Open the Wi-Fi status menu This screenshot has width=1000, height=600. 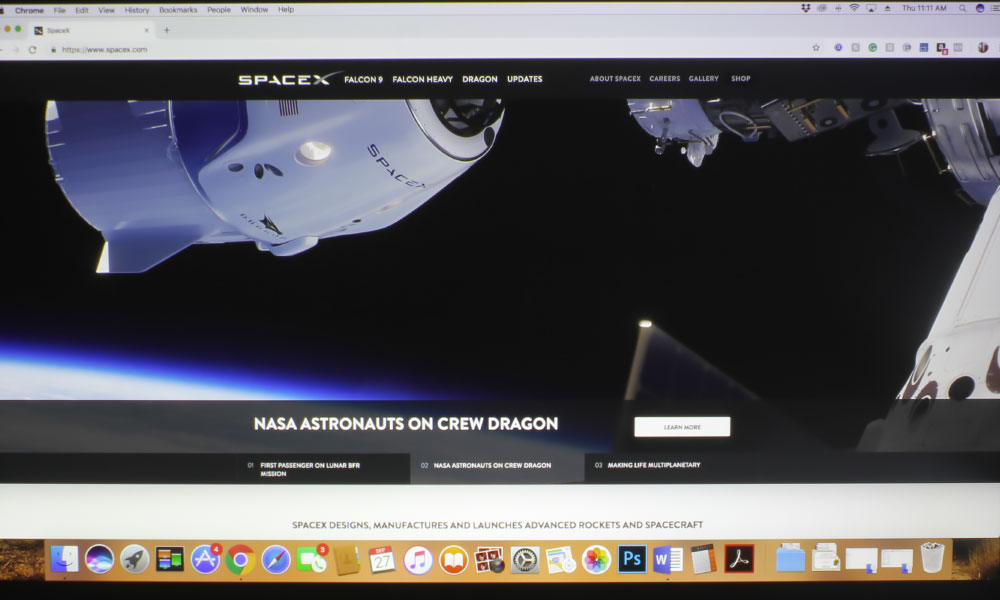854,8
